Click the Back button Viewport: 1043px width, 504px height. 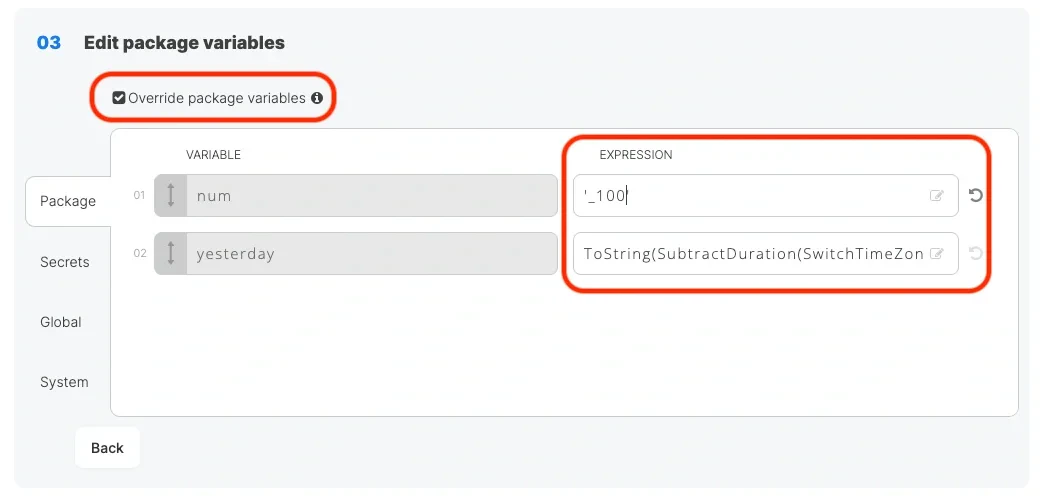pyautogui.click(x=107, y=448)
